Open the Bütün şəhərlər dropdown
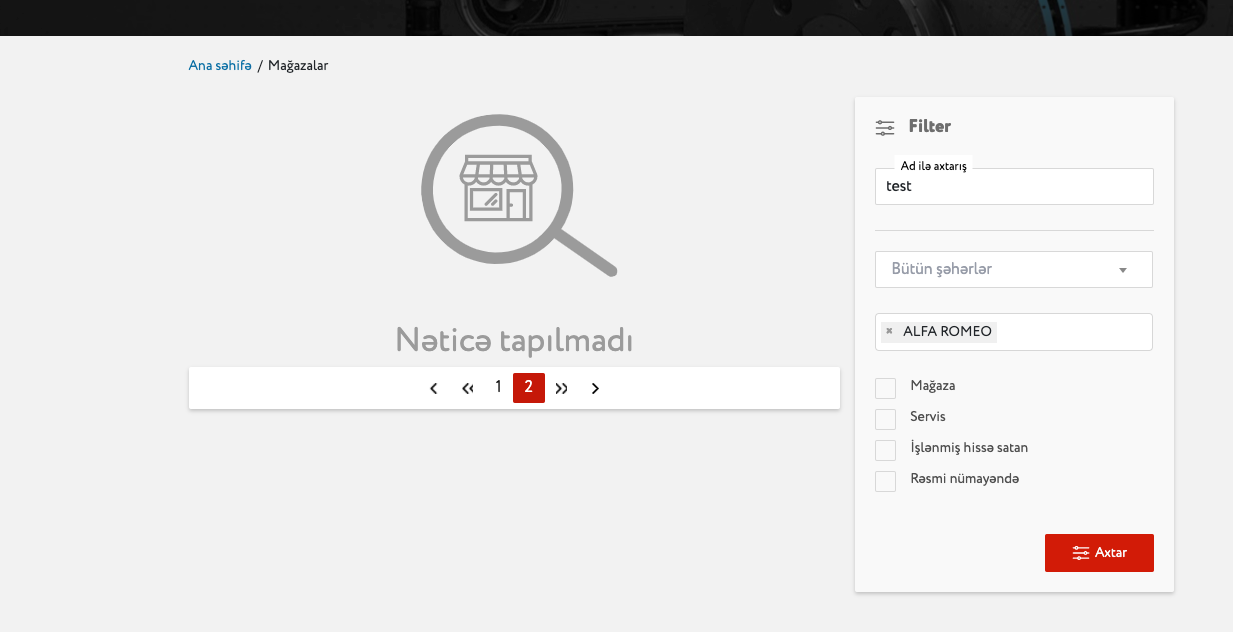This screenshot has height=632, width=1233. point(1000,270)
